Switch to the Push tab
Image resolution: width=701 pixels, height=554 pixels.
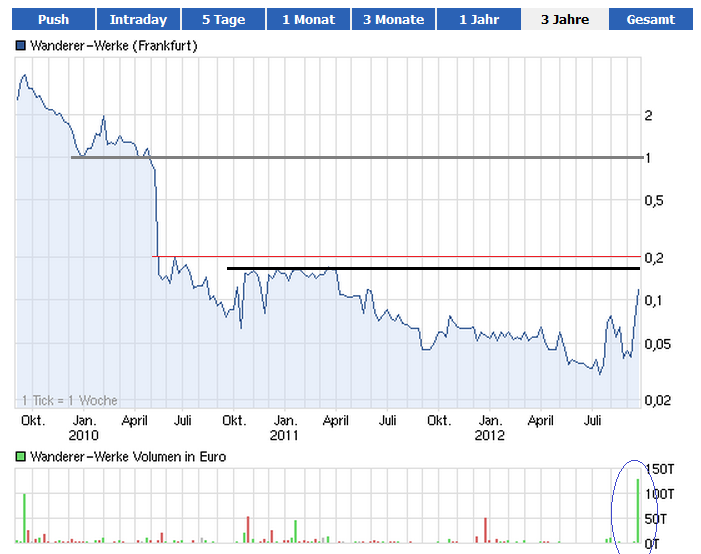[53, 19]
